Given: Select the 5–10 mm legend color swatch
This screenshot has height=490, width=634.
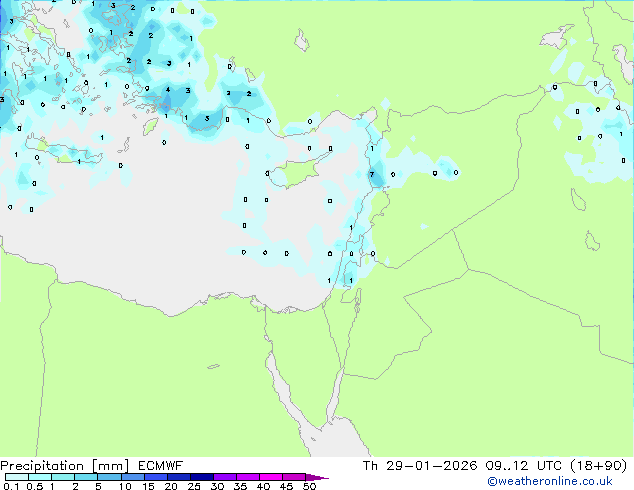Looking at the screenshot, I should pos(109,477).
